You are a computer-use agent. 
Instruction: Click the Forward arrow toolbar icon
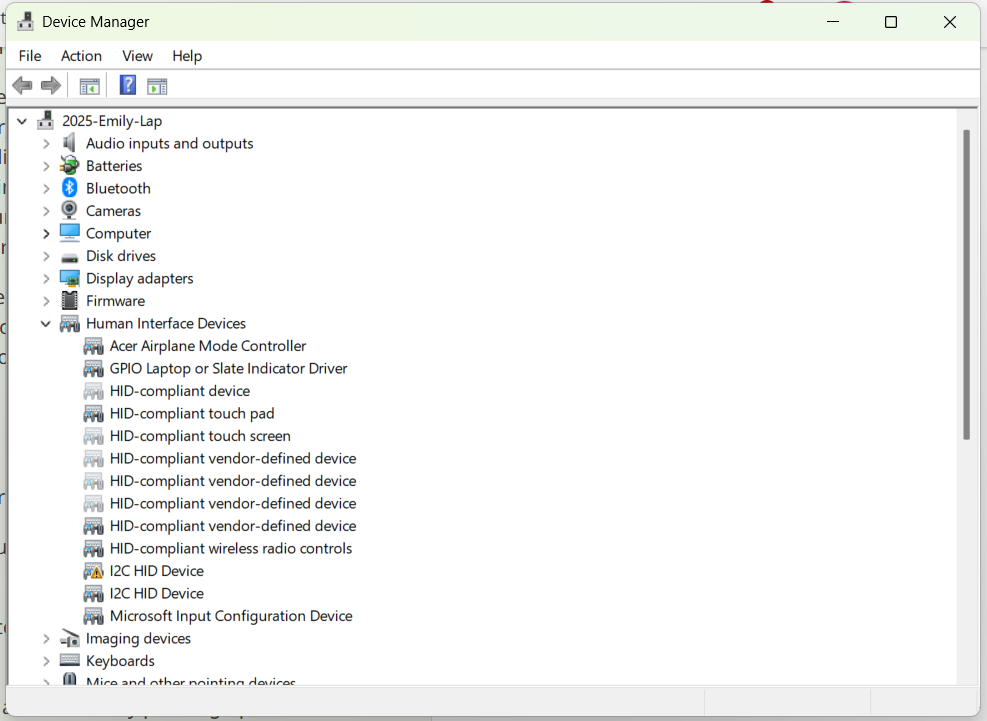50,86
